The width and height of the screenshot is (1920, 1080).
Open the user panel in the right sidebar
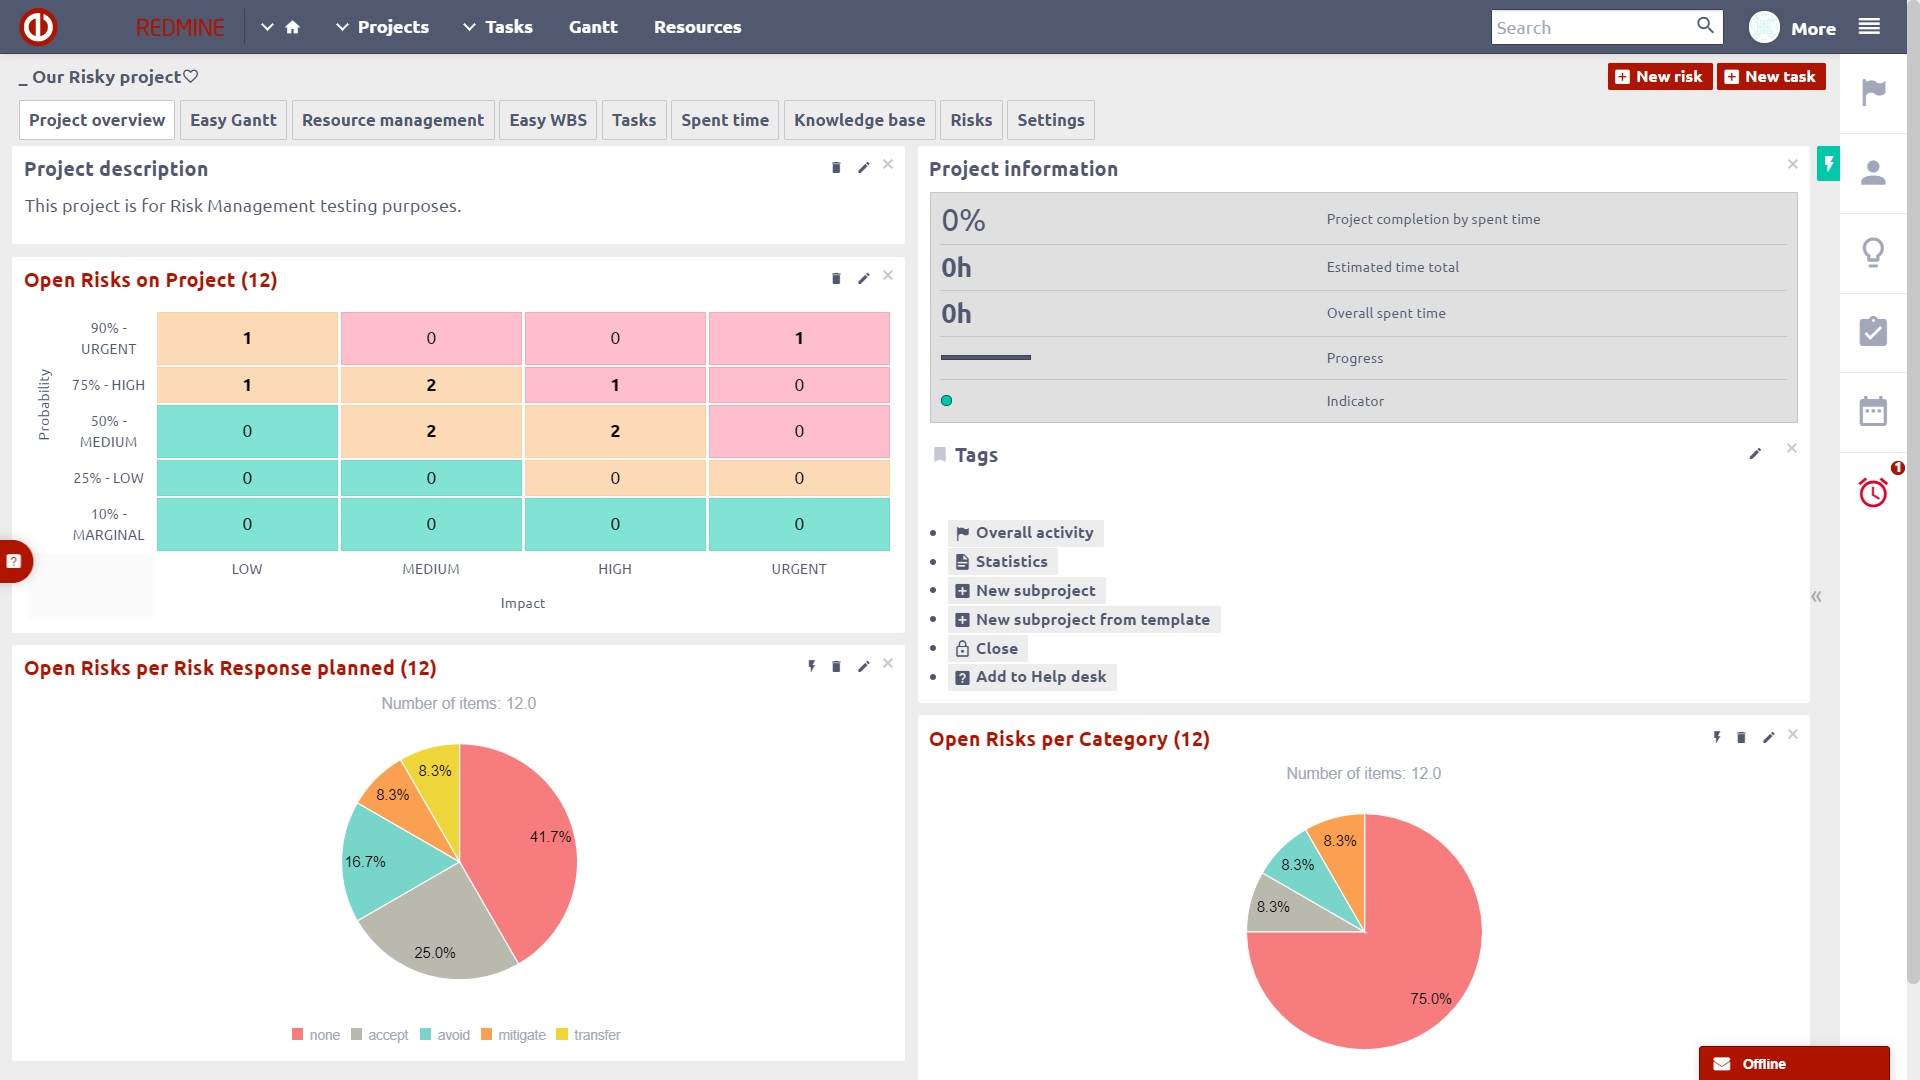pyautogui.click(x=1872, y=174)
